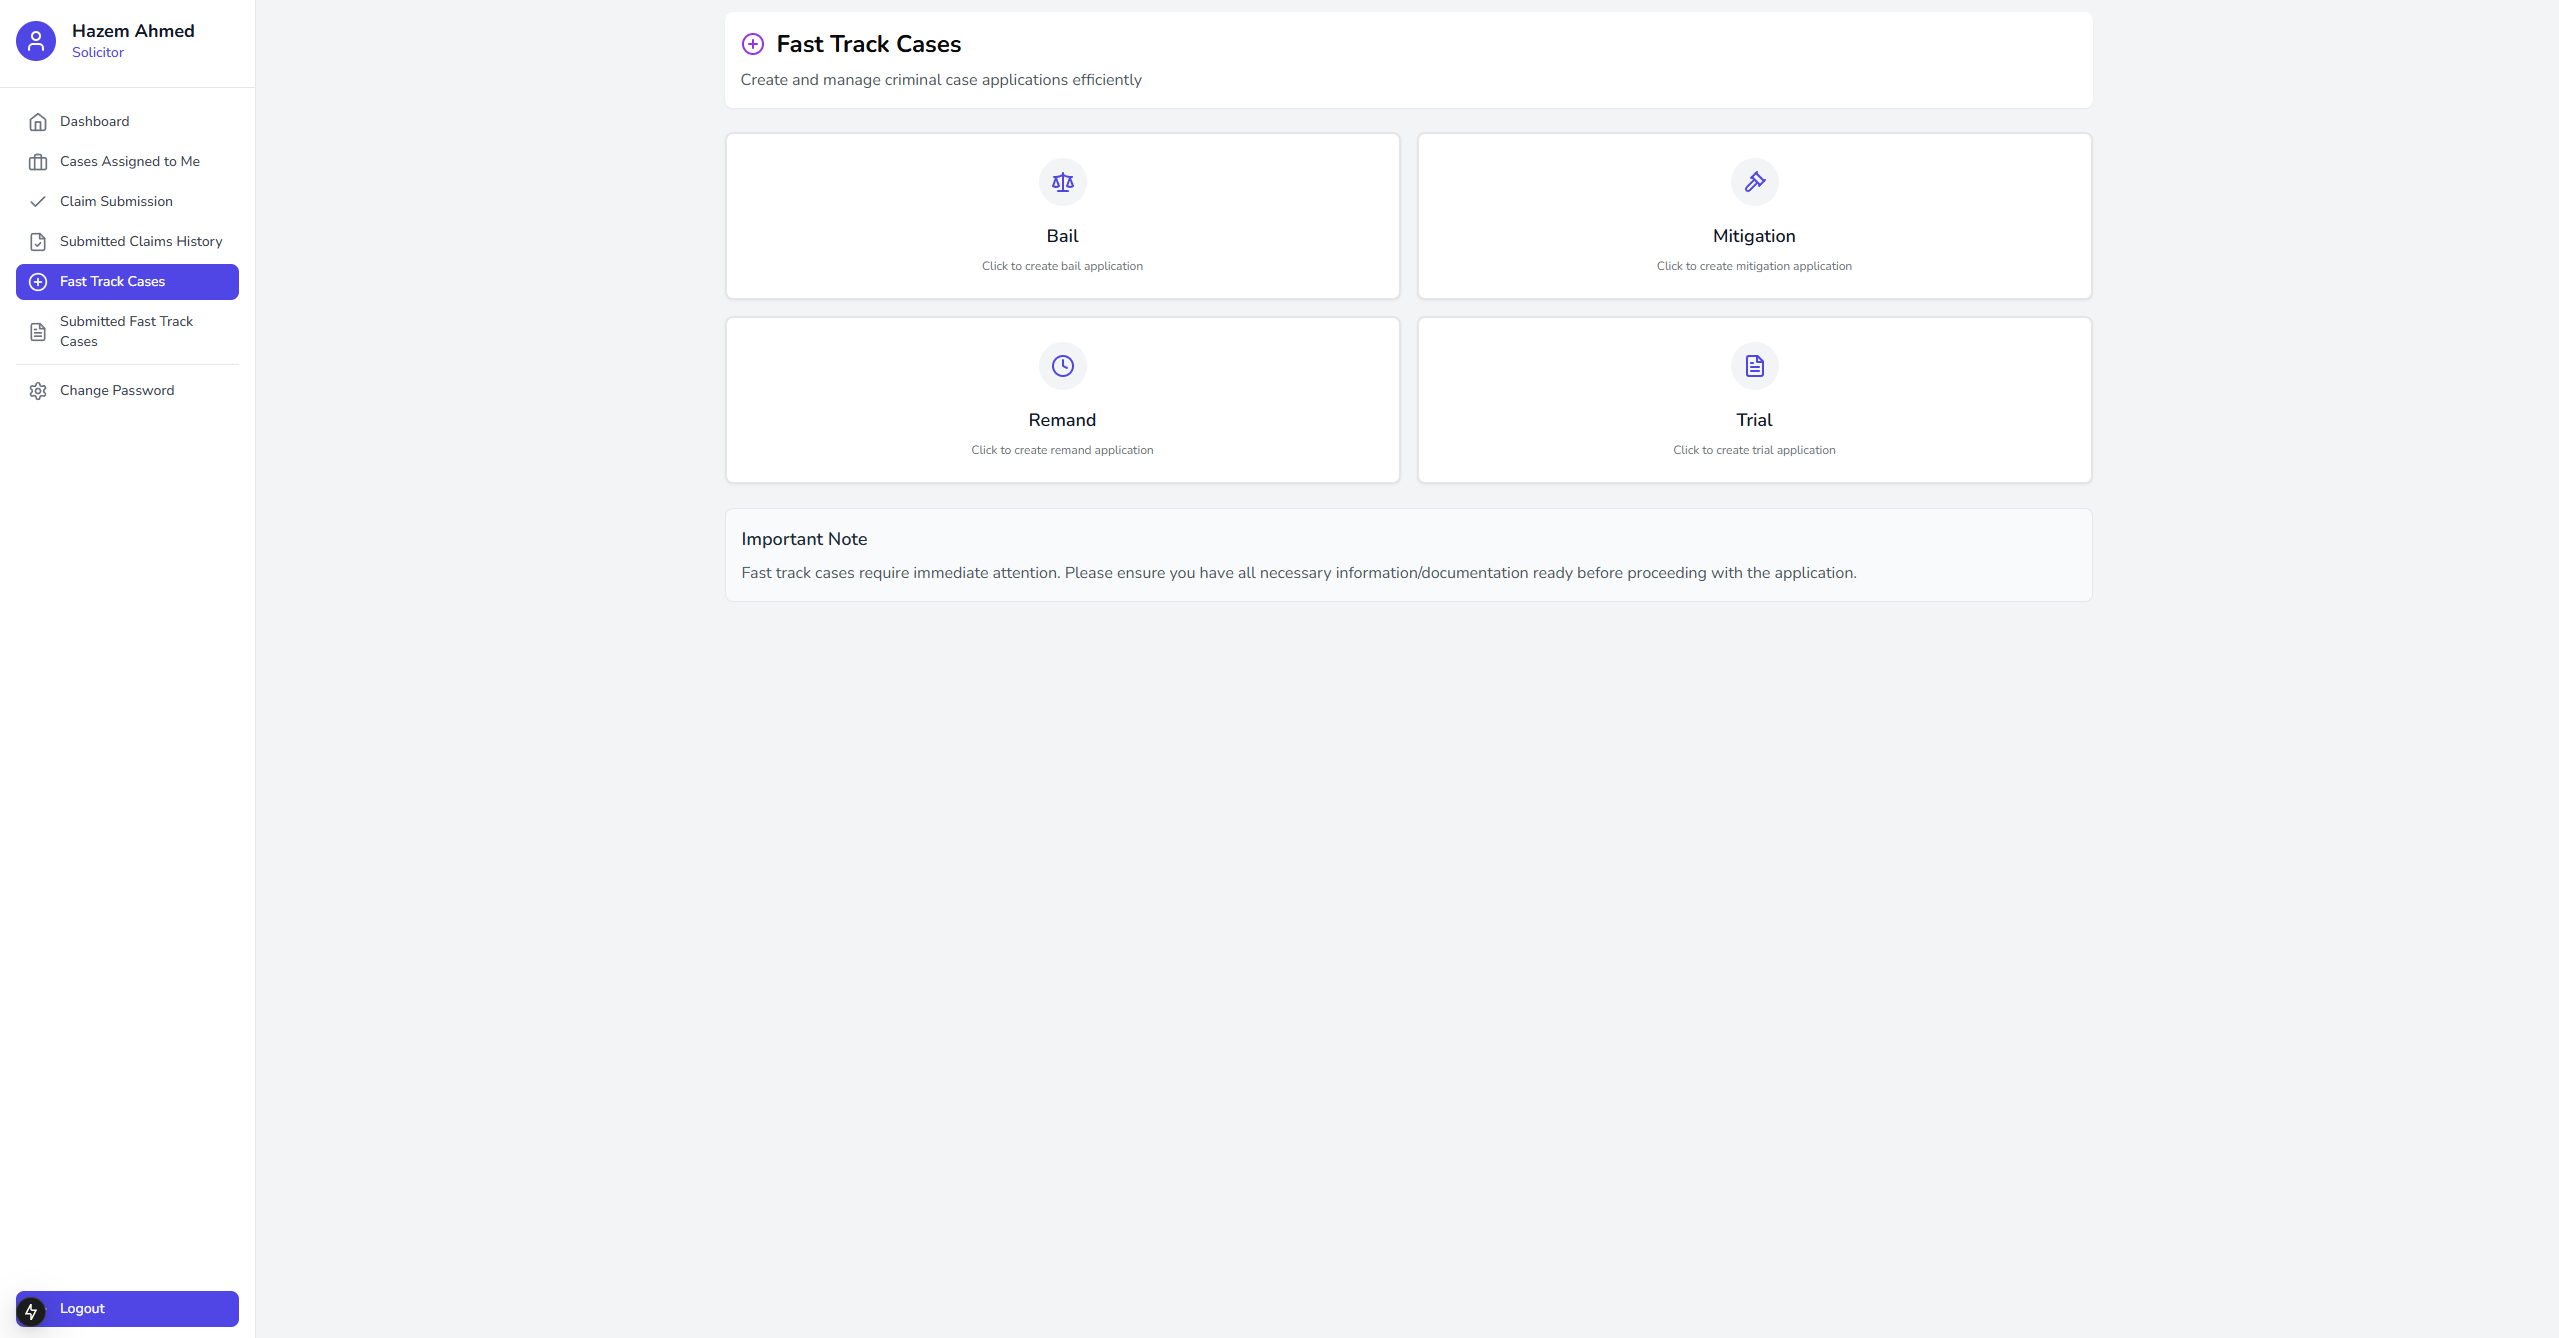
Task: Click the Cases Assigned briefcase icon
Action: pyautogui.click(x=38, y=162)
